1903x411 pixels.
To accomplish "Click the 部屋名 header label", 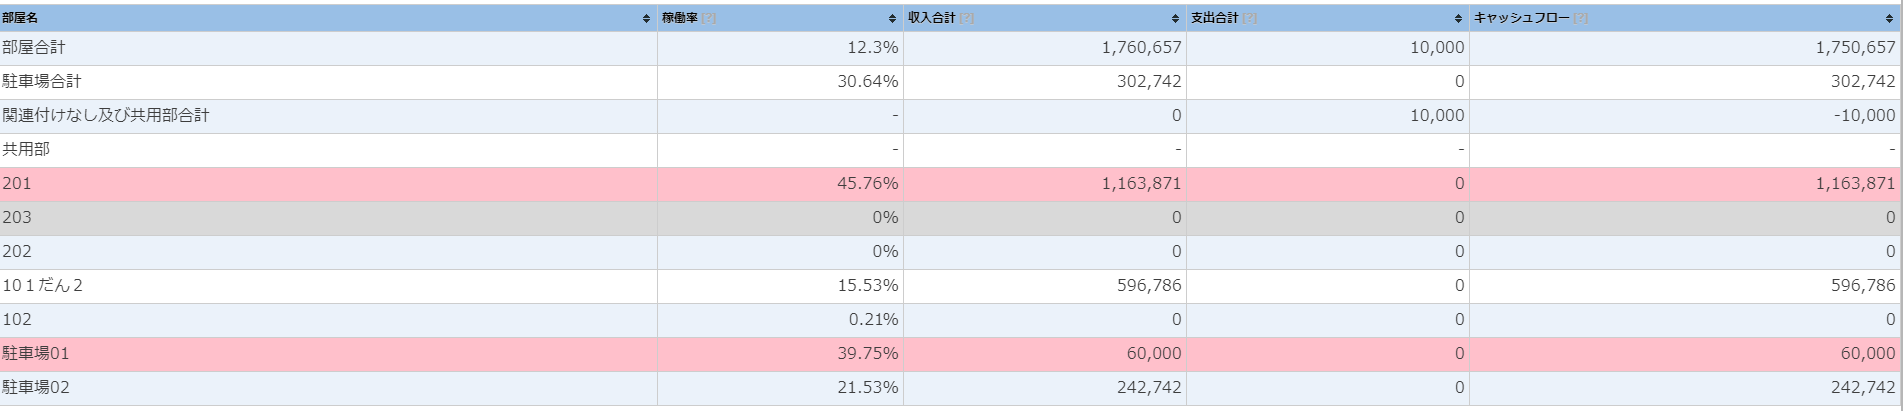I will [20, 18].
